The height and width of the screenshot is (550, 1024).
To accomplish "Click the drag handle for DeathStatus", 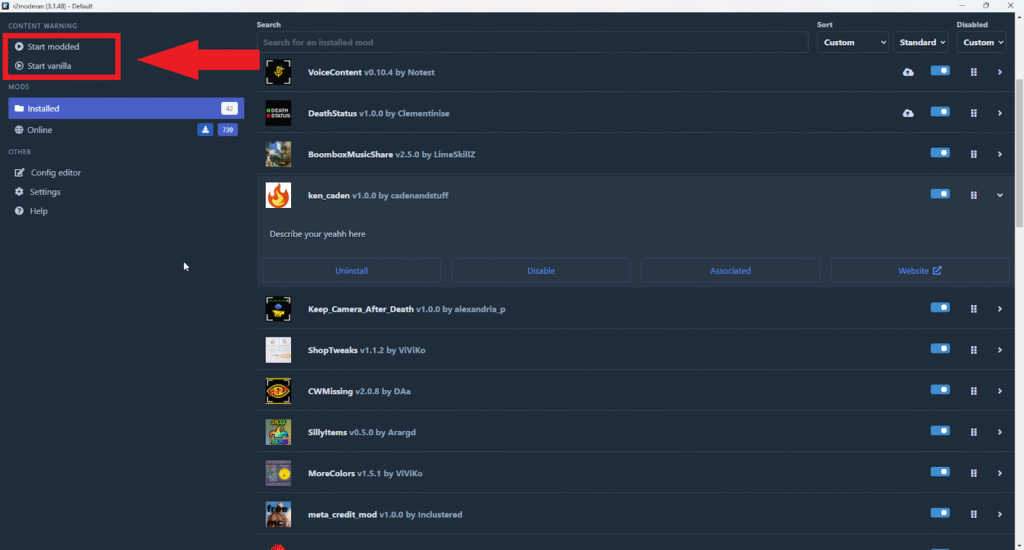I will (974, 113).
